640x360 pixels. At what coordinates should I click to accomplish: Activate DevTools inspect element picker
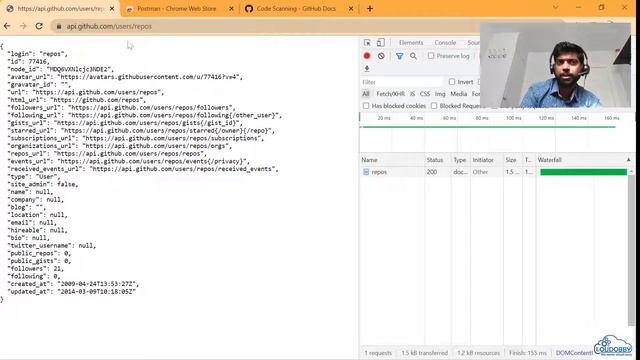click(367, 42)
